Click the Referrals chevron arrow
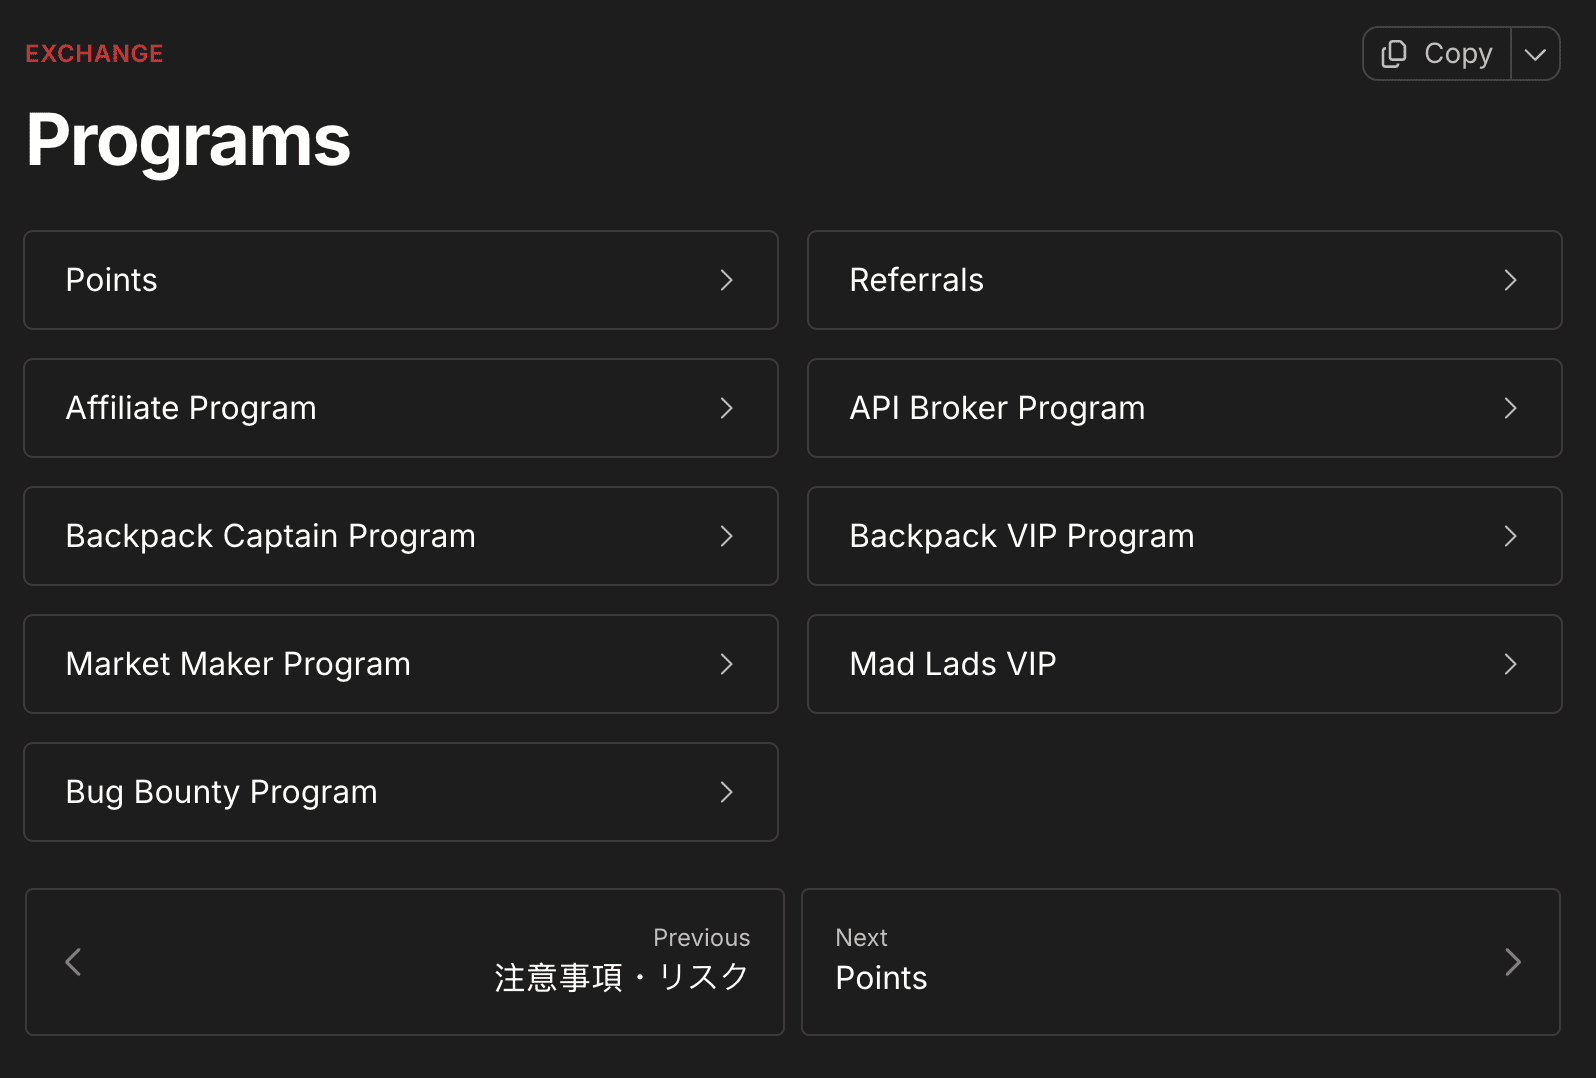Viewport: 1596px width, 1078px height. tap(1510, 280)
